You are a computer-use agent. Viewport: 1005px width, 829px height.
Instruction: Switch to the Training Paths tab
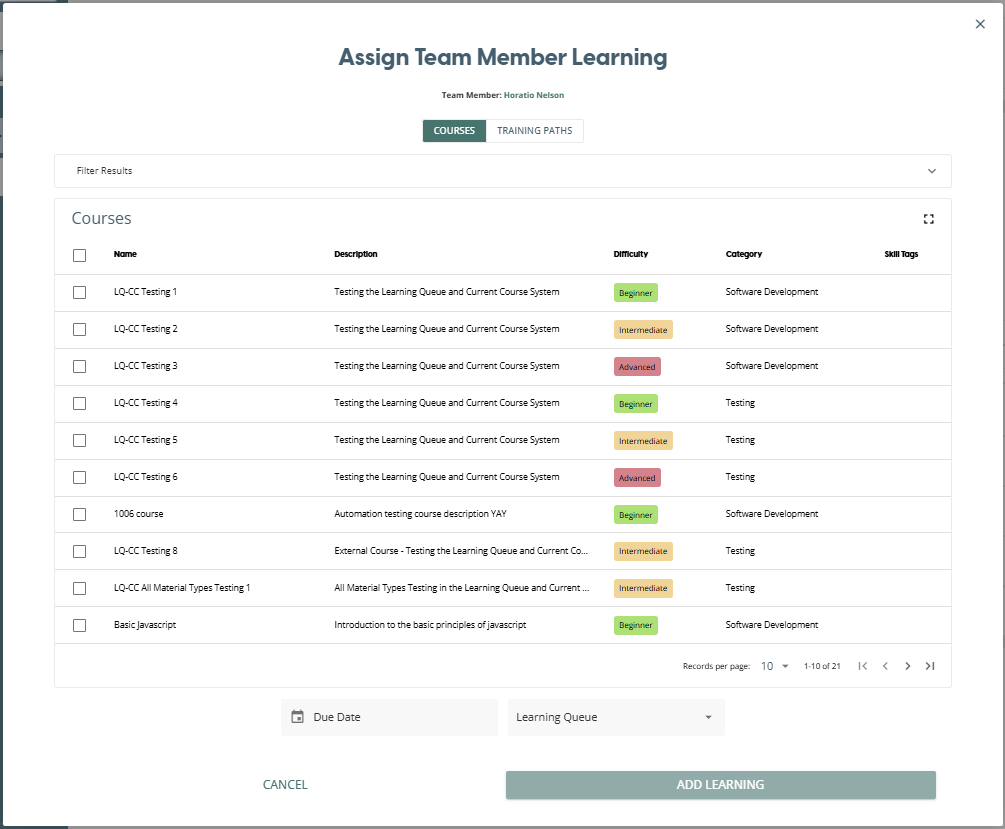(x=534, y=131)
